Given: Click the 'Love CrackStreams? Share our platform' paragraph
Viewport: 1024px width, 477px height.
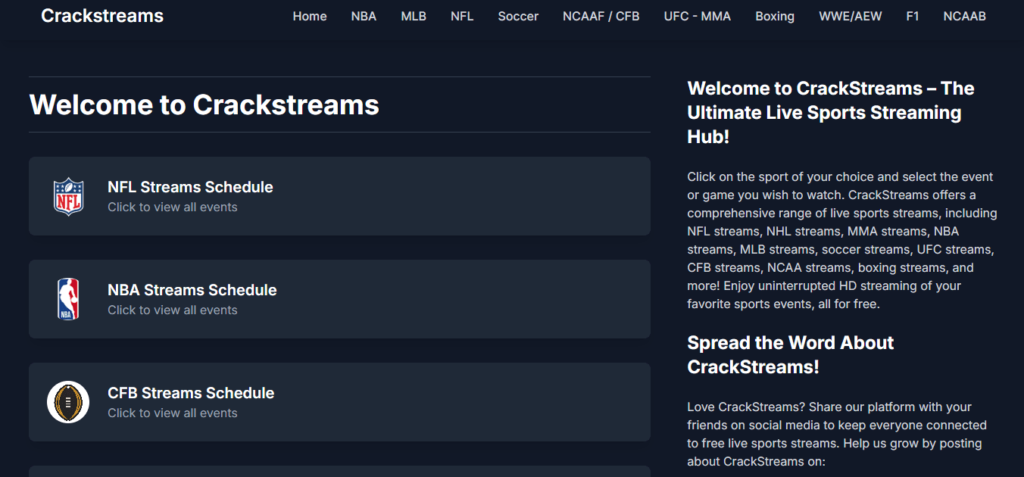Looking at the screenshot, I should [x=837, y=435].
